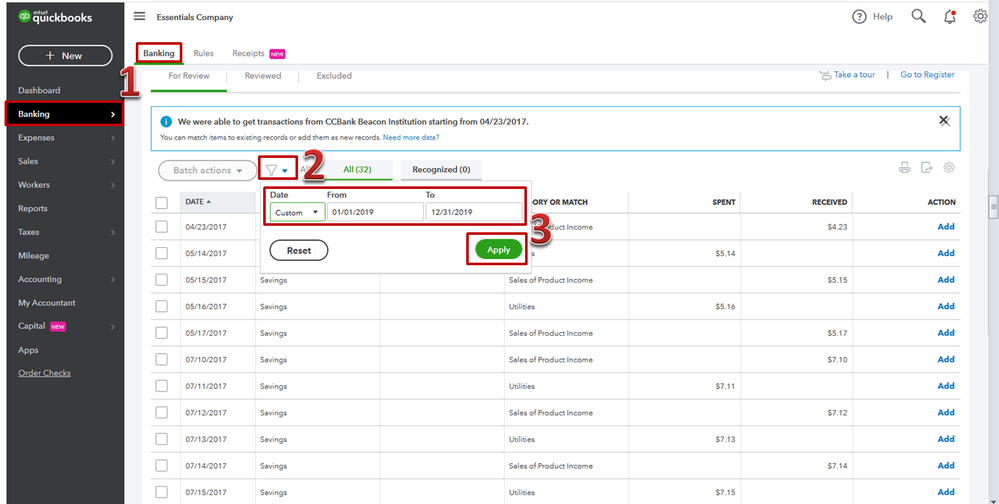Check the box for 07/11/2017 transaction

(x=162, y=386)
